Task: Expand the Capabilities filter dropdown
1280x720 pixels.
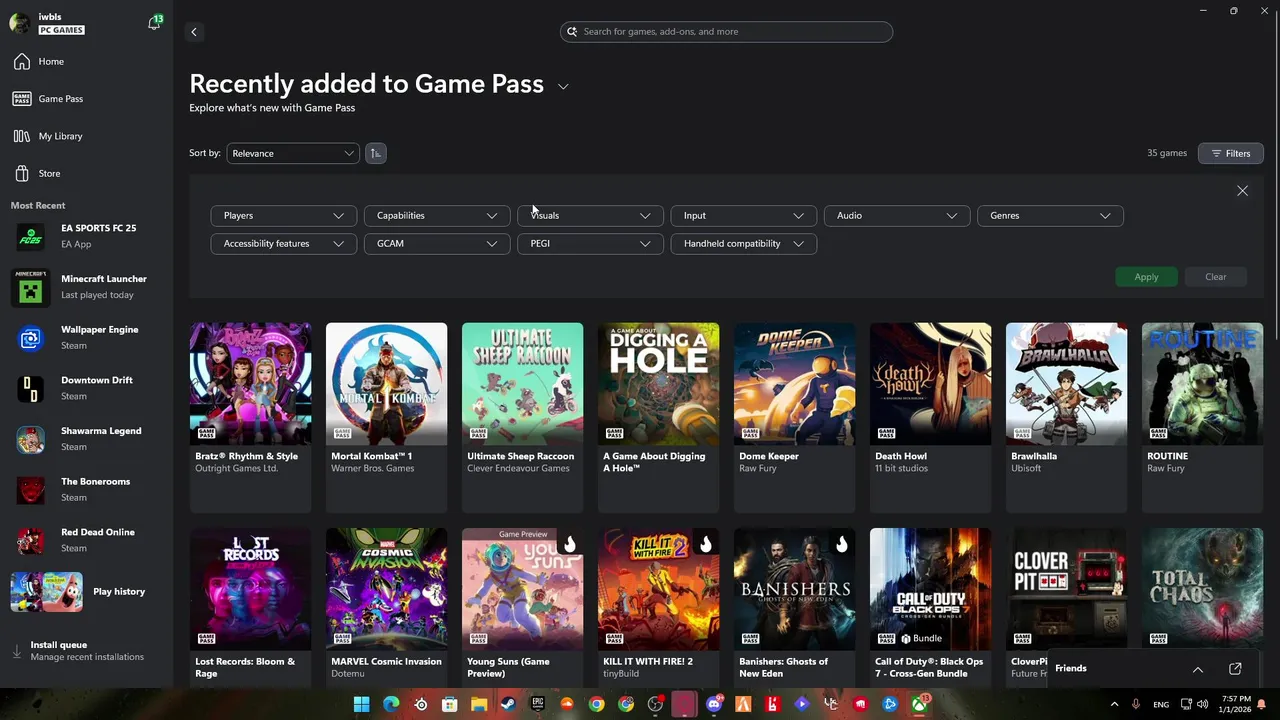Action: tap(436, 216)
